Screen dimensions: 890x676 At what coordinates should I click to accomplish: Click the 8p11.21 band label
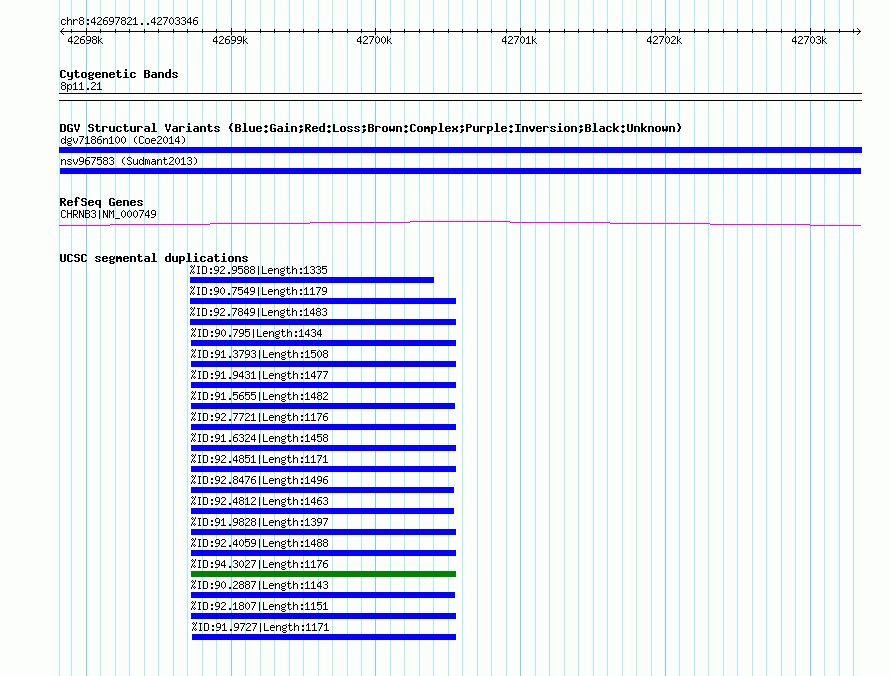coord(81,86)
